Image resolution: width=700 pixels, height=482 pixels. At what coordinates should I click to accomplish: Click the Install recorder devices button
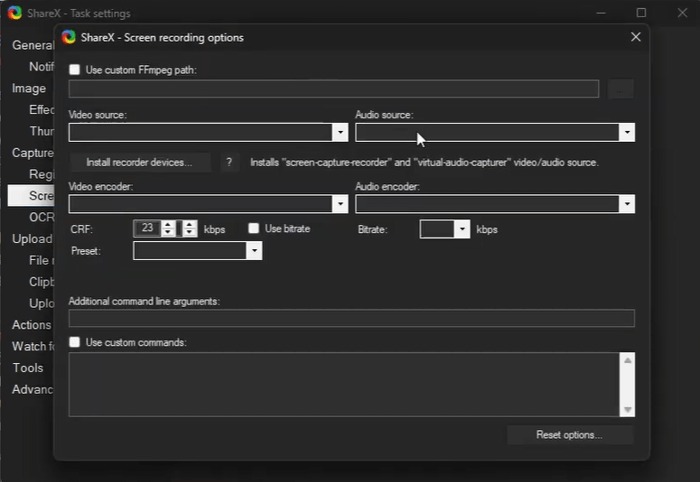pyautogui.click(x=141, y=162)
